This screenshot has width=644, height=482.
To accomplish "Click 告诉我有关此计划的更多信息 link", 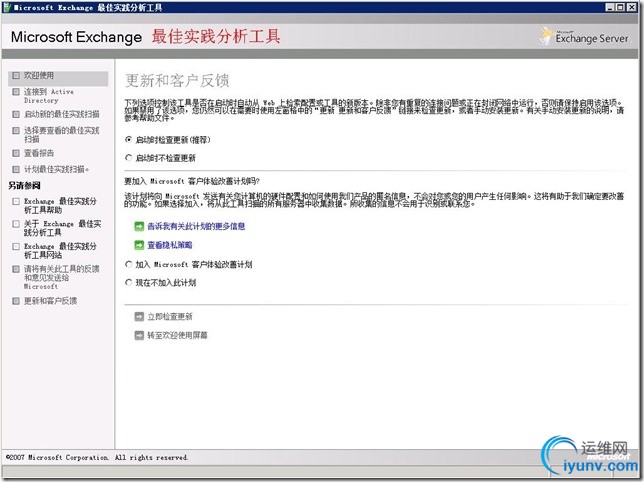I will click(196, 226).
